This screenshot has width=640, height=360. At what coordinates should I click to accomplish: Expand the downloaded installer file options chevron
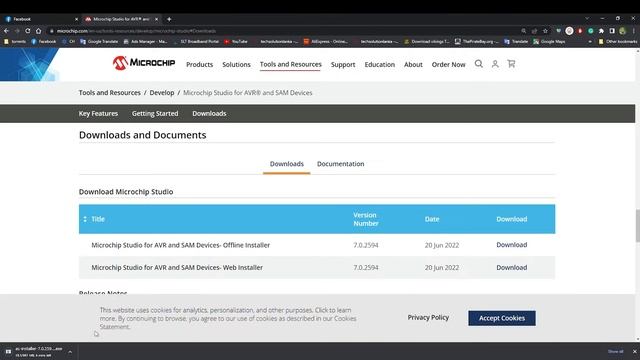(x=70, y=352)
